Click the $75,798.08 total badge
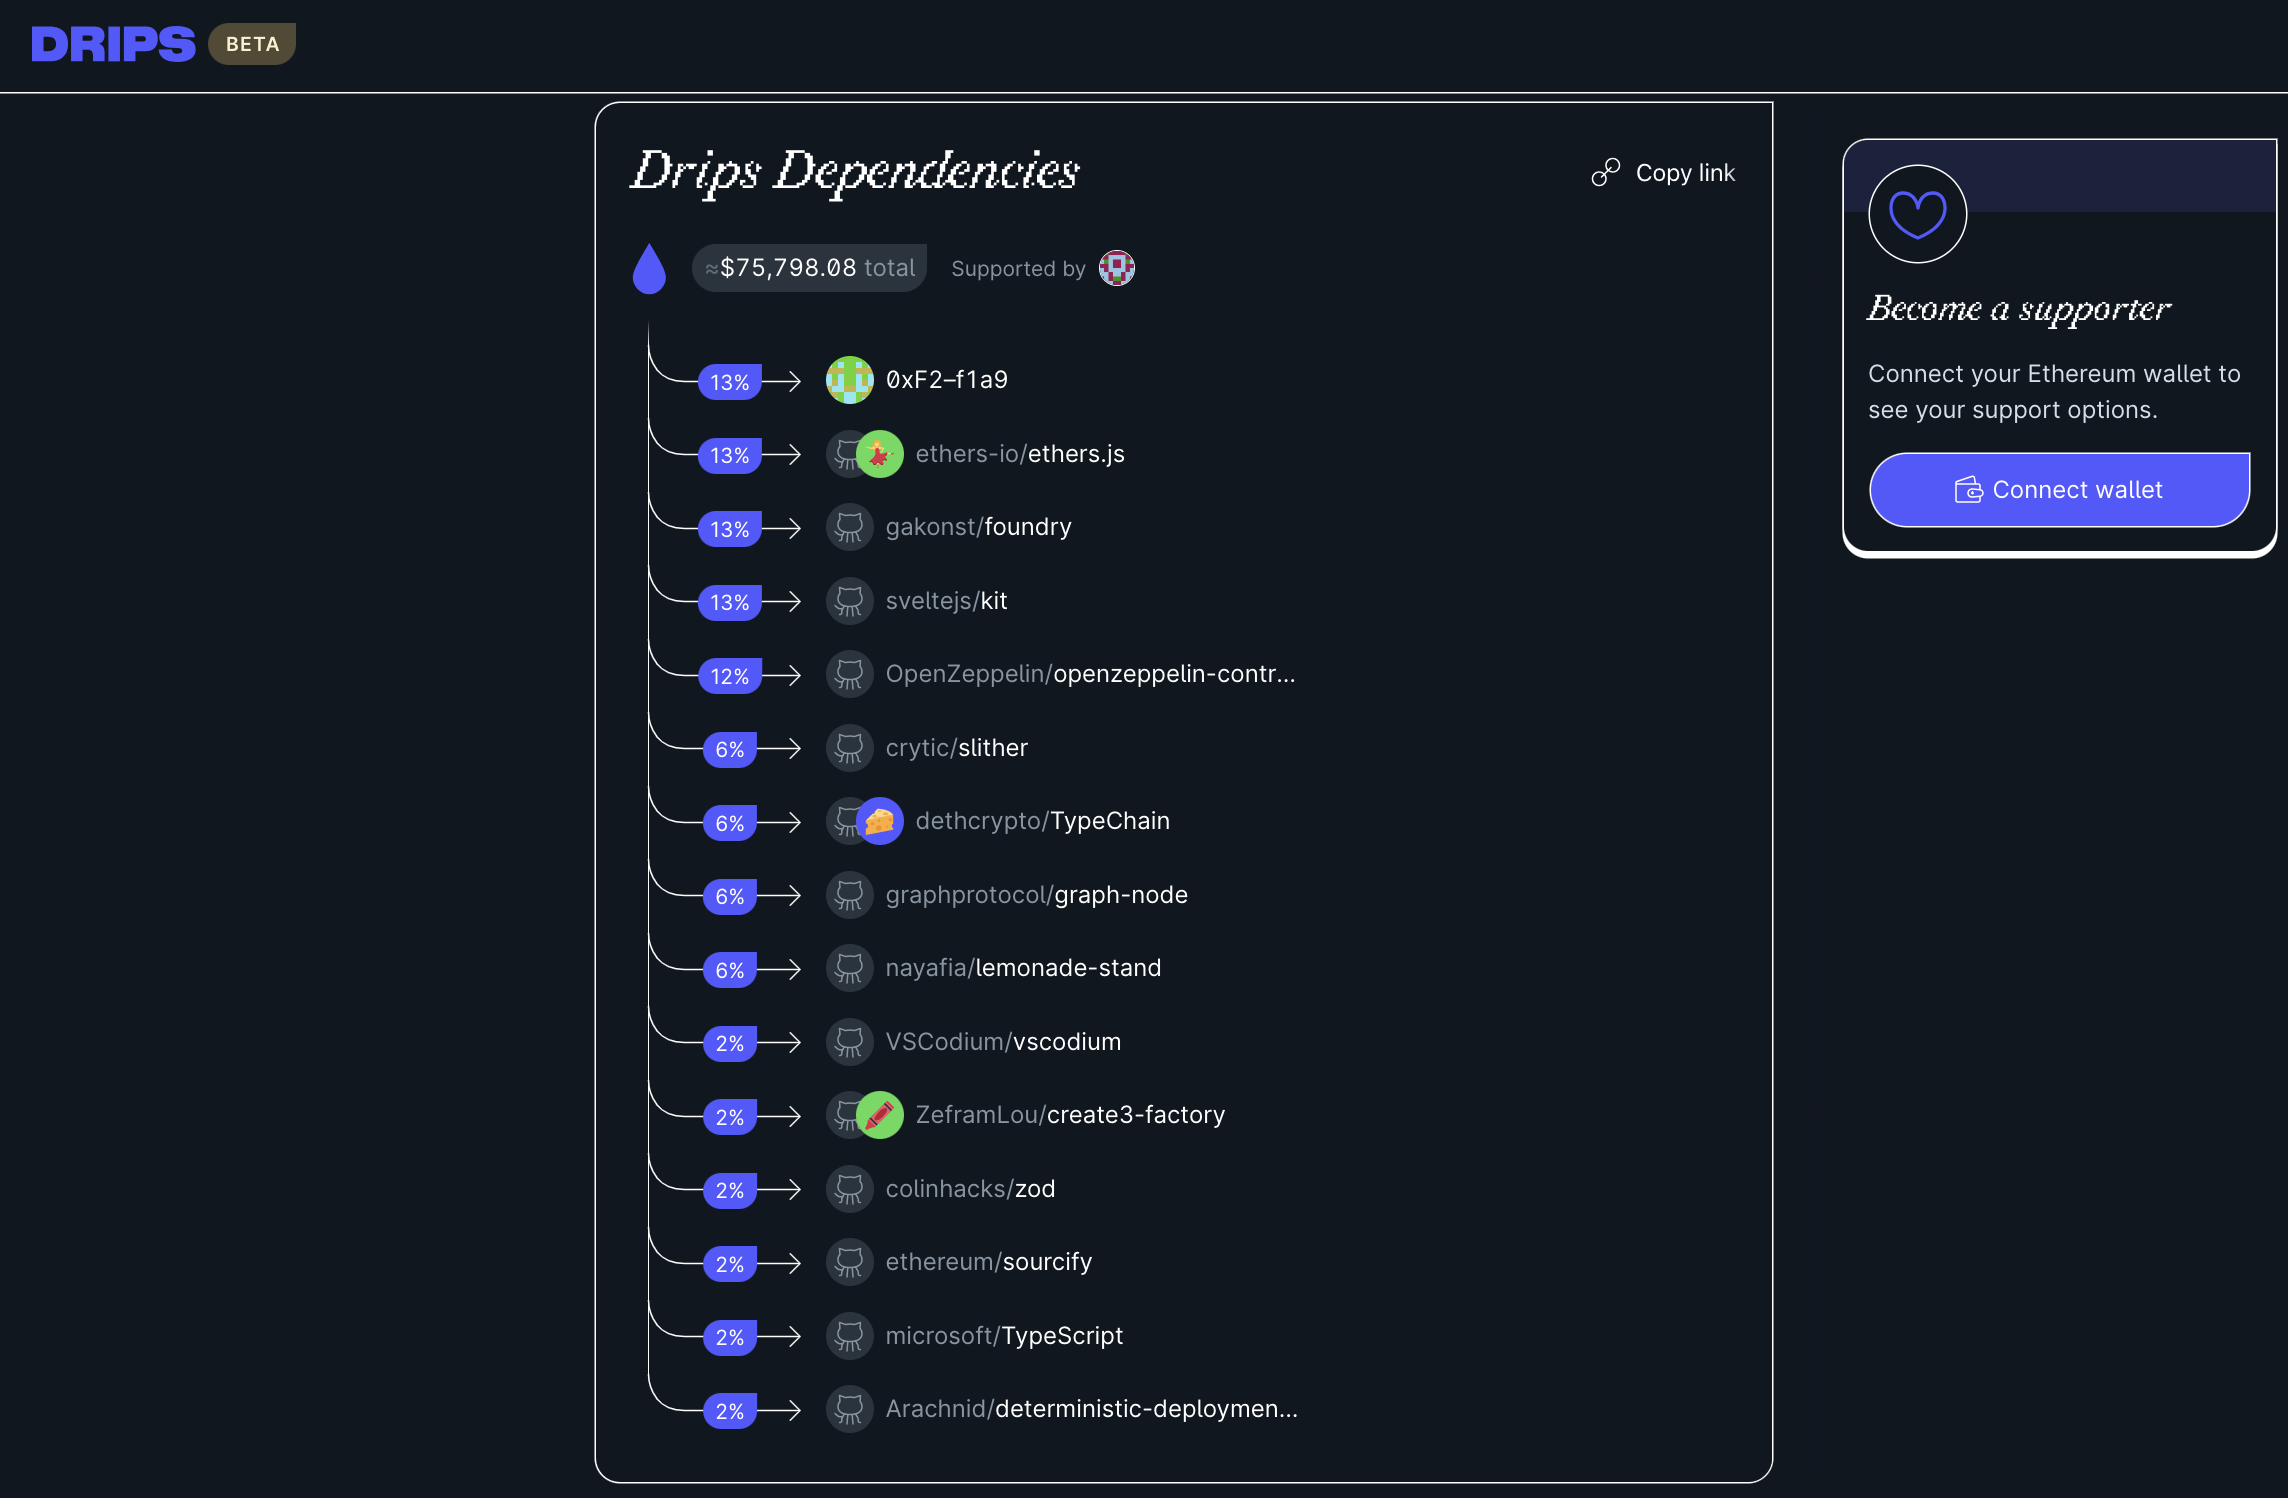 [808, 267]
